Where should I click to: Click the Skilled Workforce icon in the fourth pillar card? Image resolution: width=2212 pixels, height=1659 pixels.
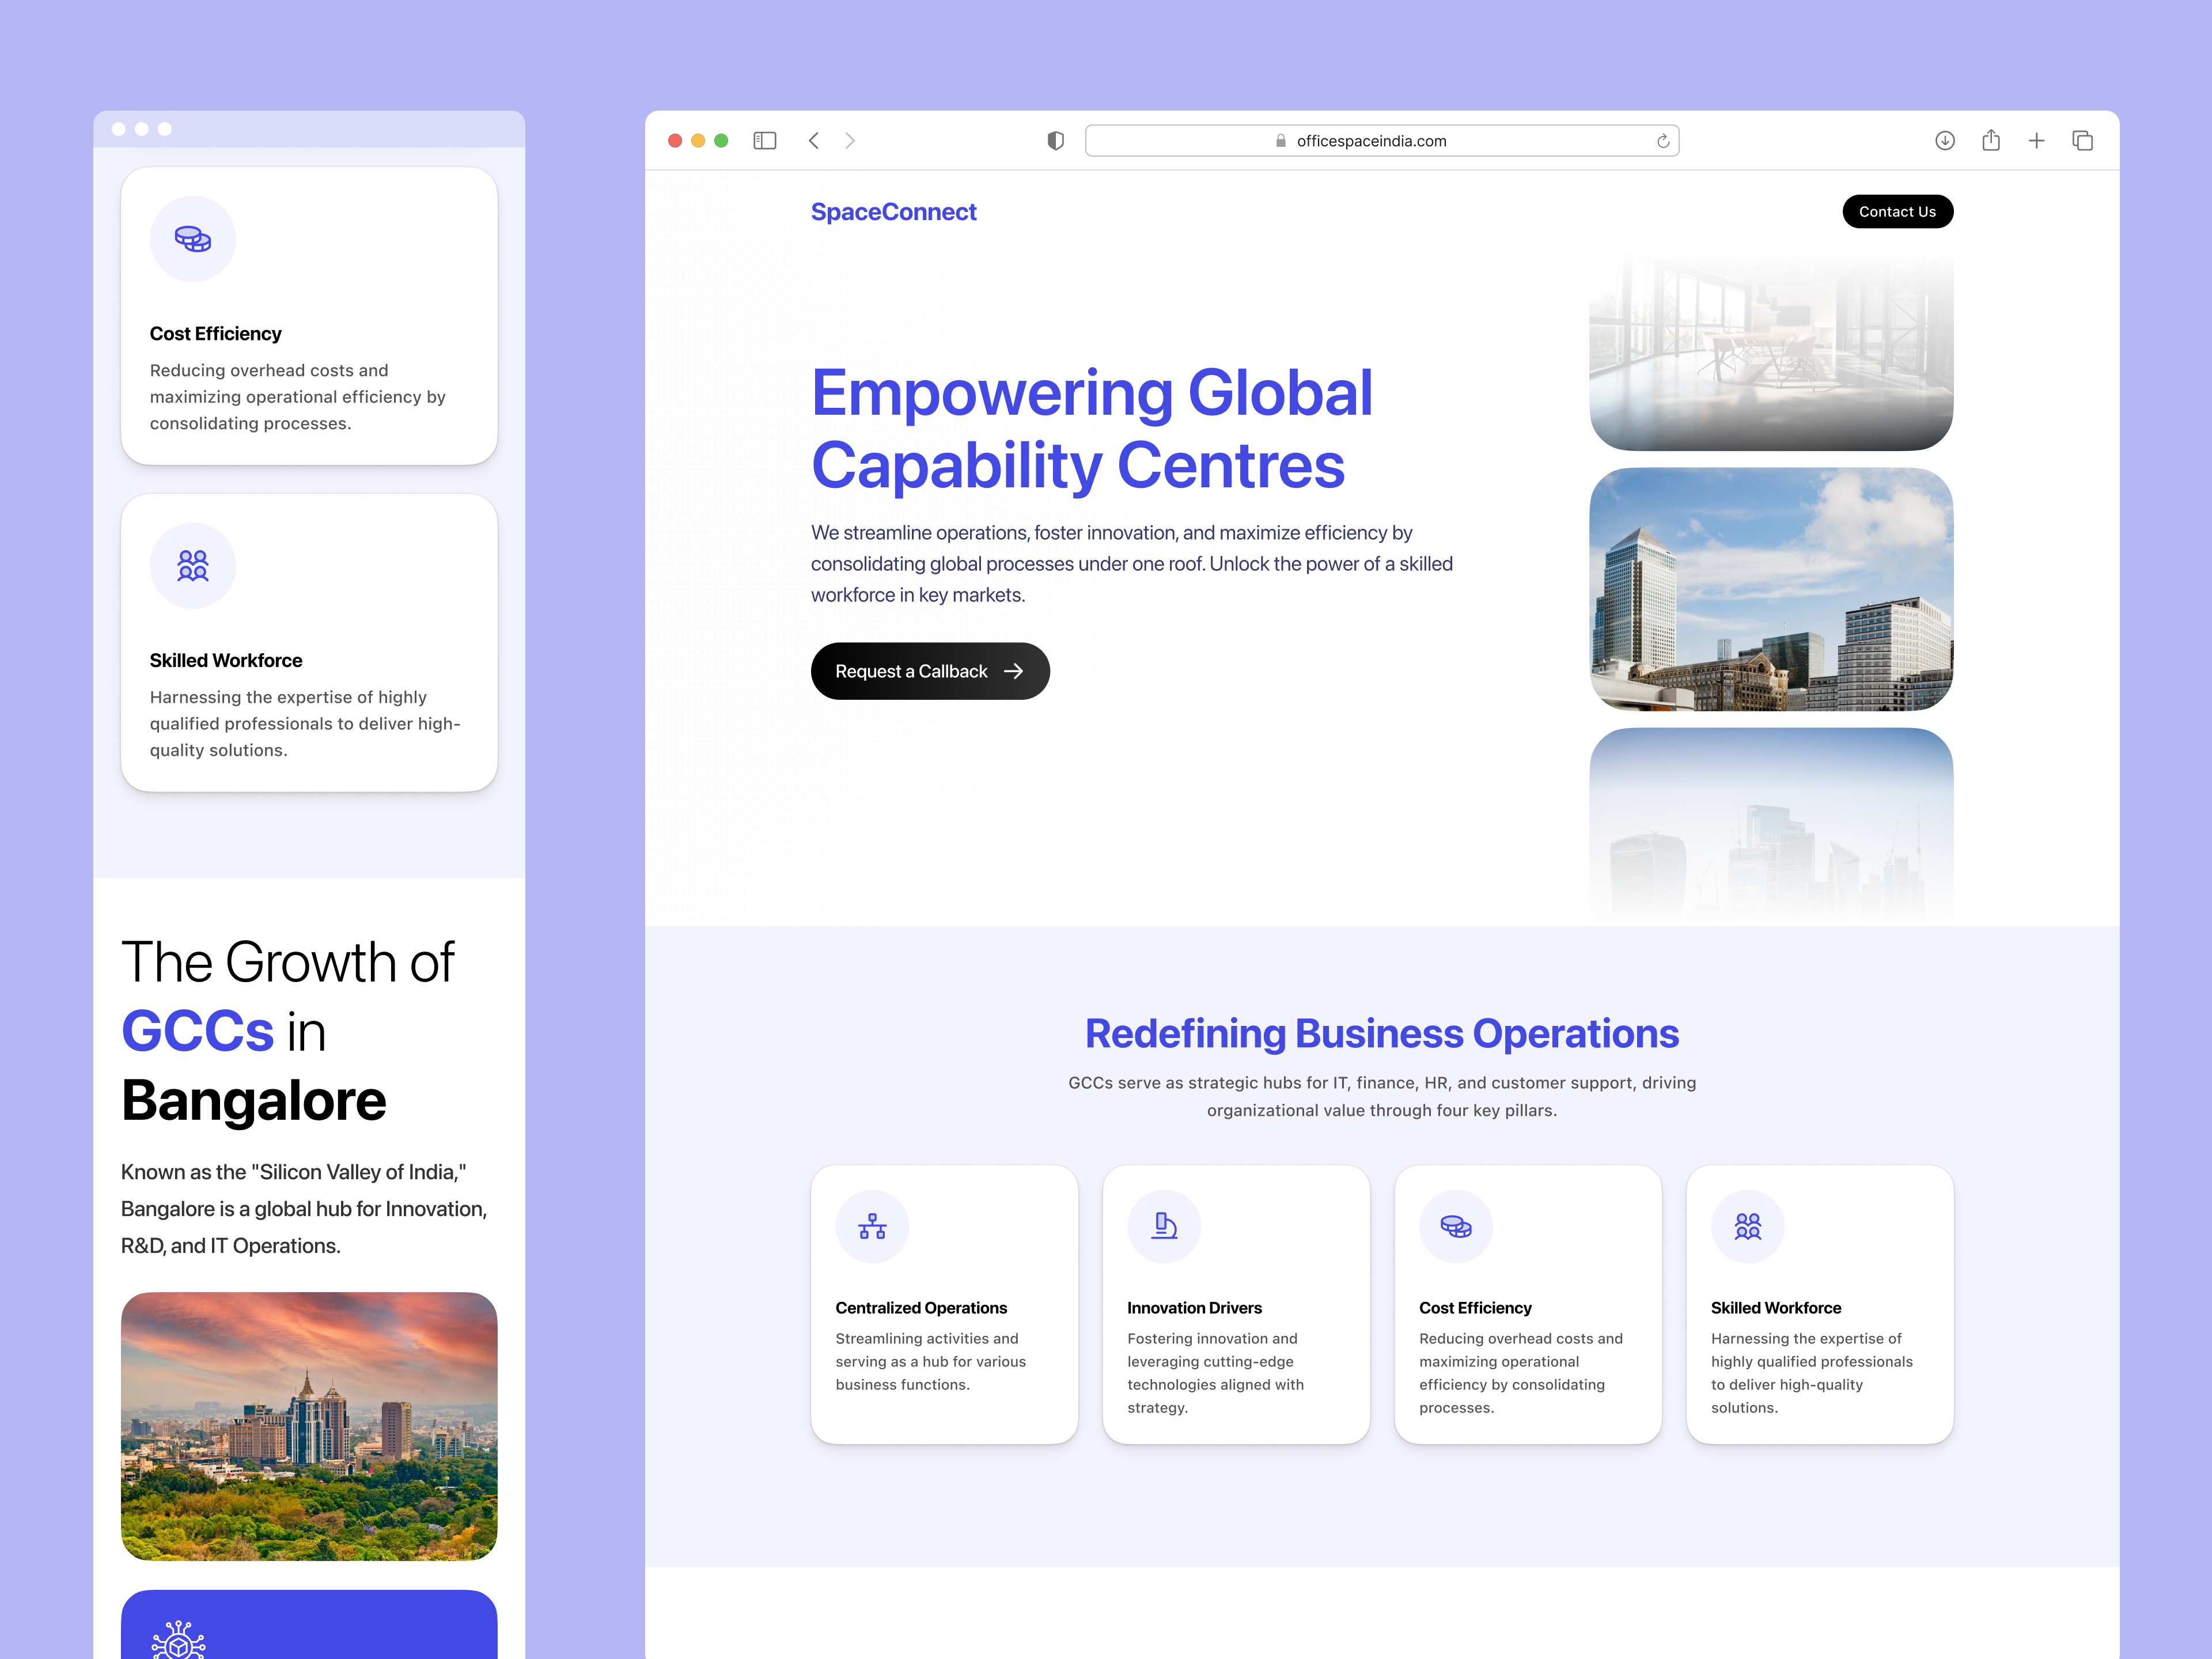coord(1747,1226)
